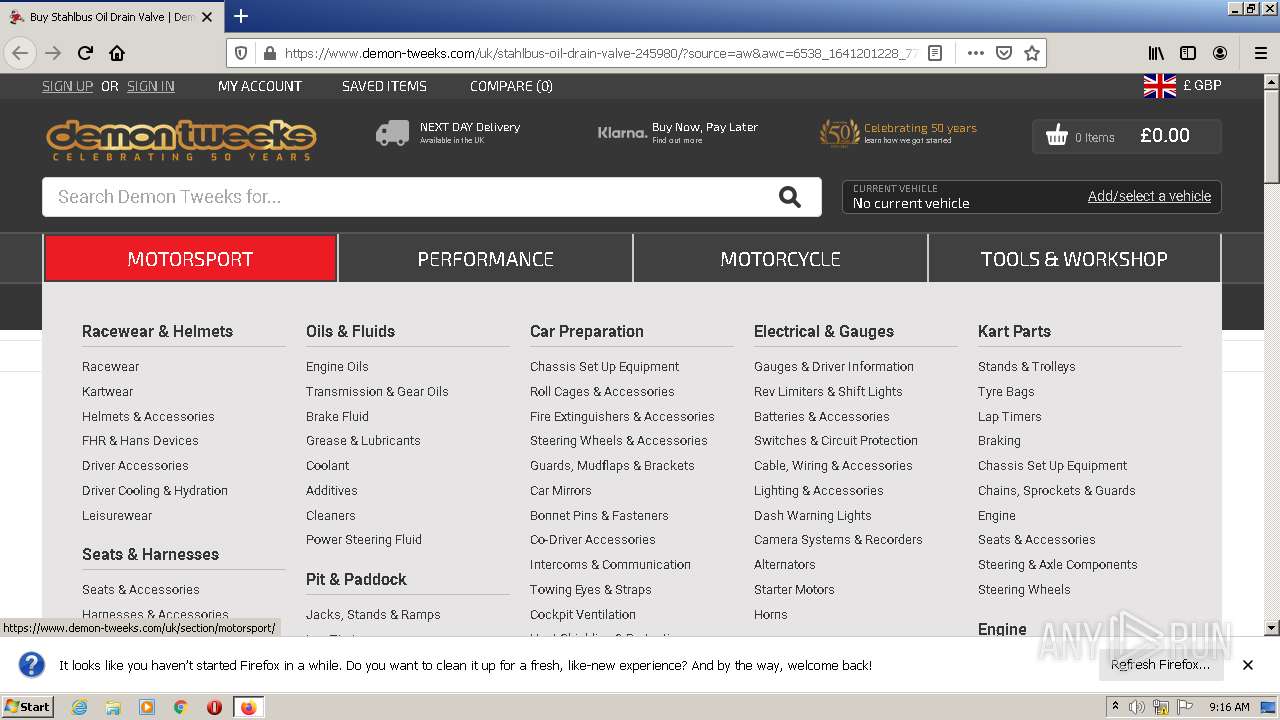Open Internet Explorer from the taskbar
This screenshot has width=1280, height=720.
(x=79, y=707)
